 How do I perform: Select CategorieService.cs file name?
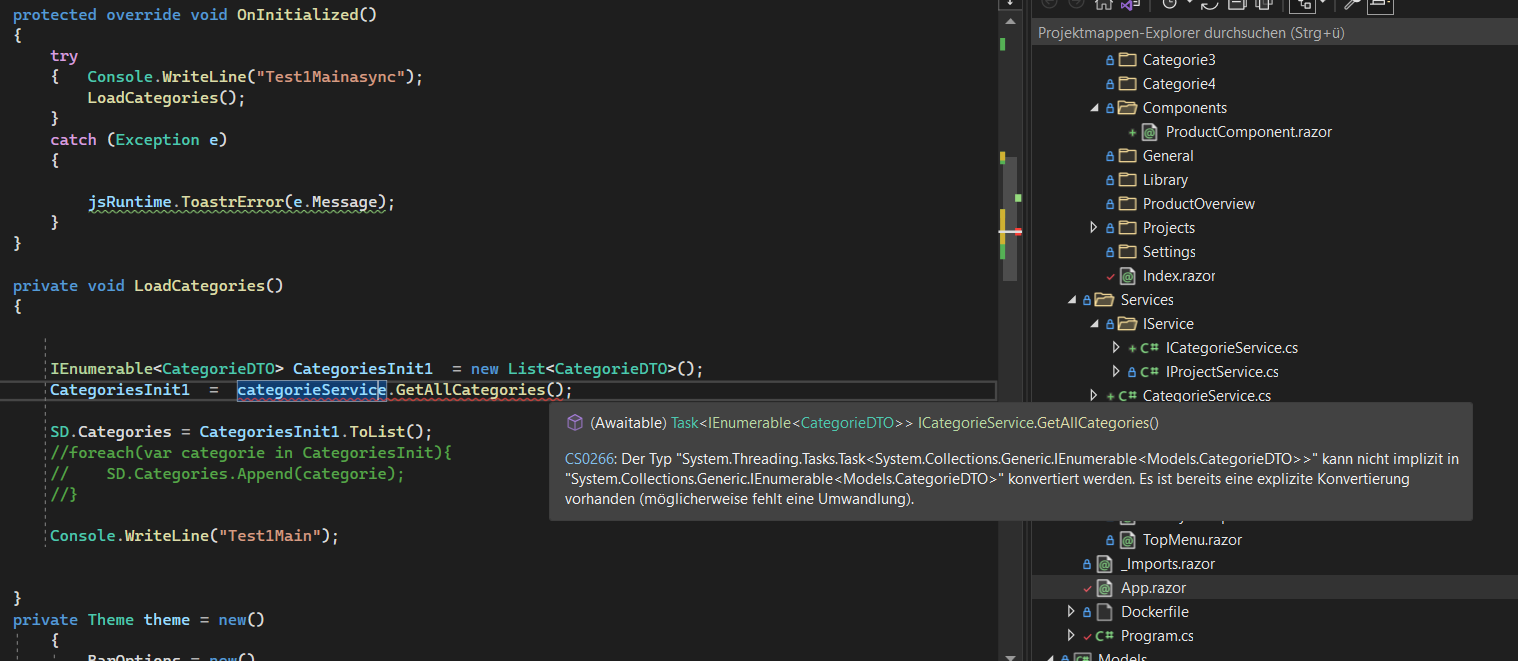(1207, 396)
